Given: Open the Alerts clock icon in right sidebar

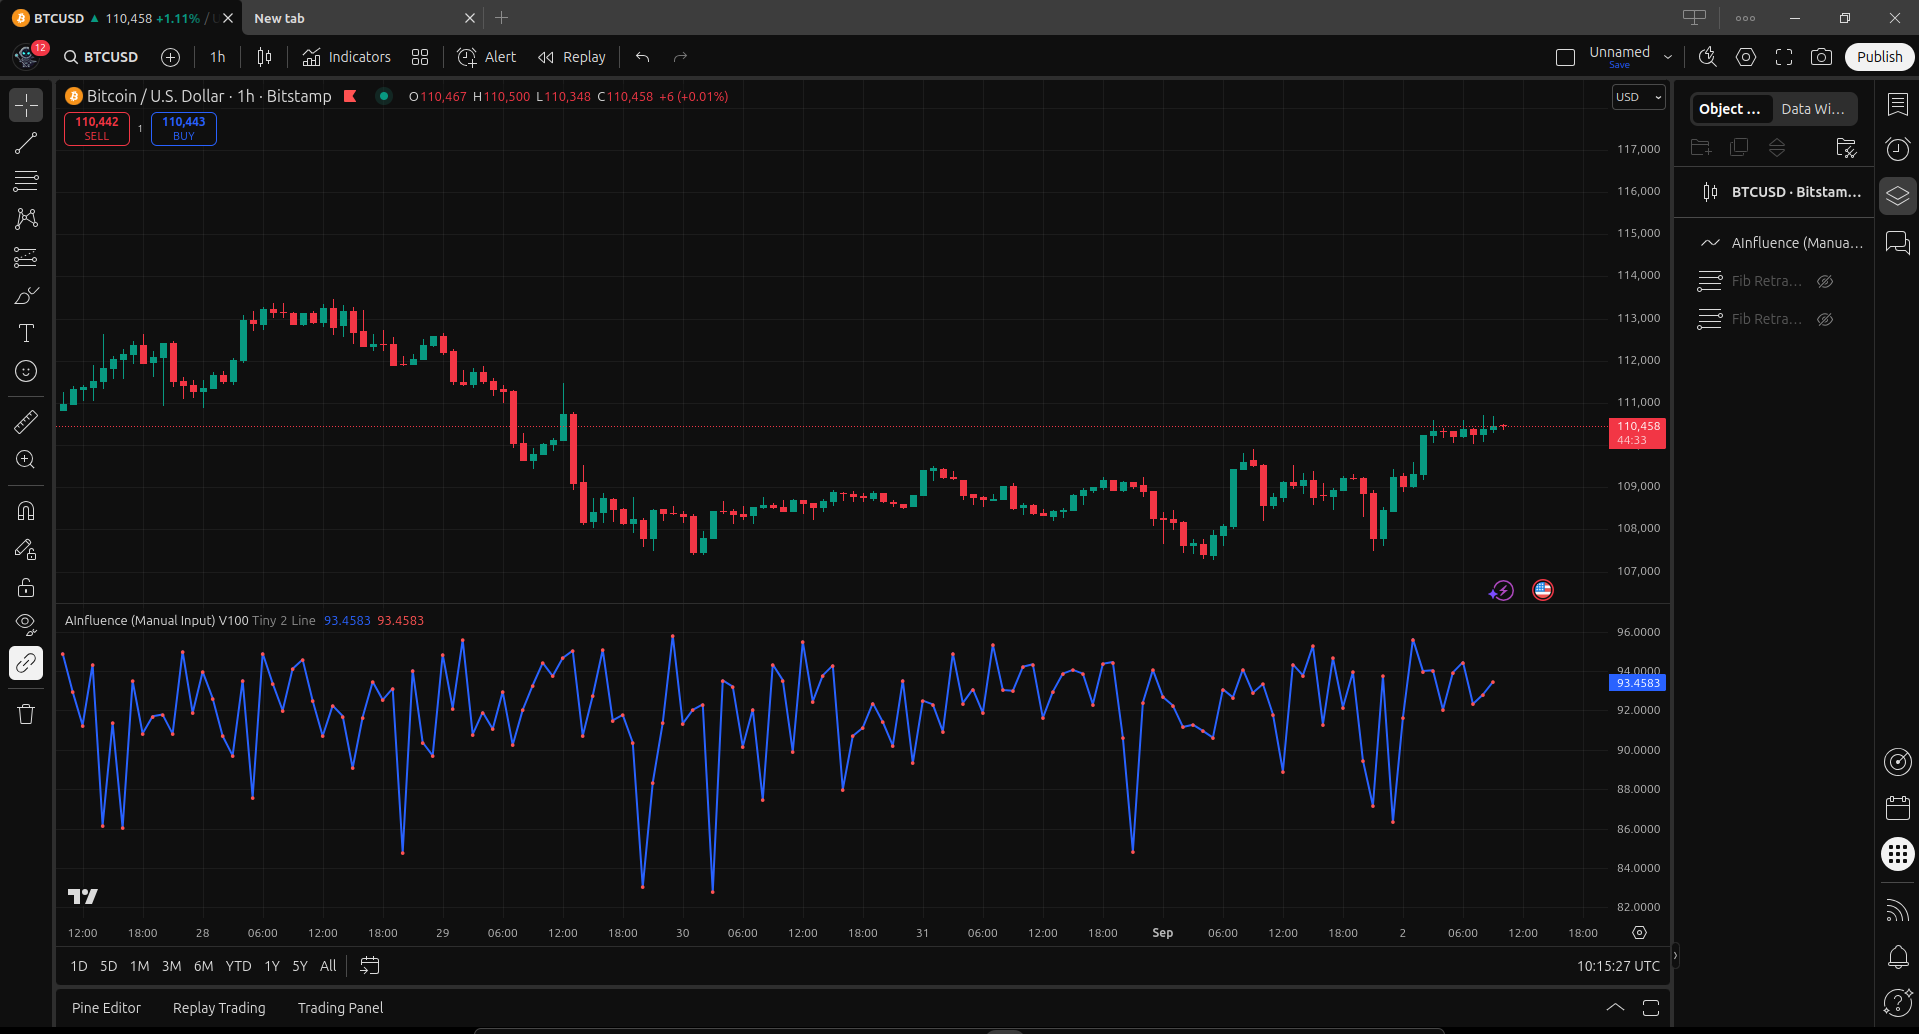Looking at the screenshot, I should click(1897, 149).
